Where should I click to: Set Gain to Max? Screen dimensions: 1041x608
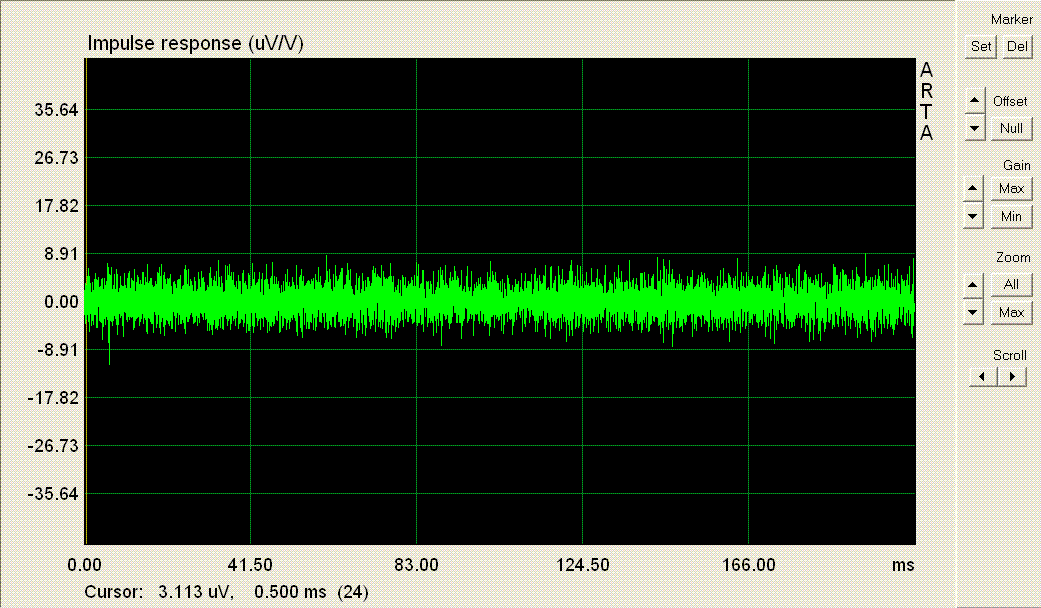(1011, 189)
